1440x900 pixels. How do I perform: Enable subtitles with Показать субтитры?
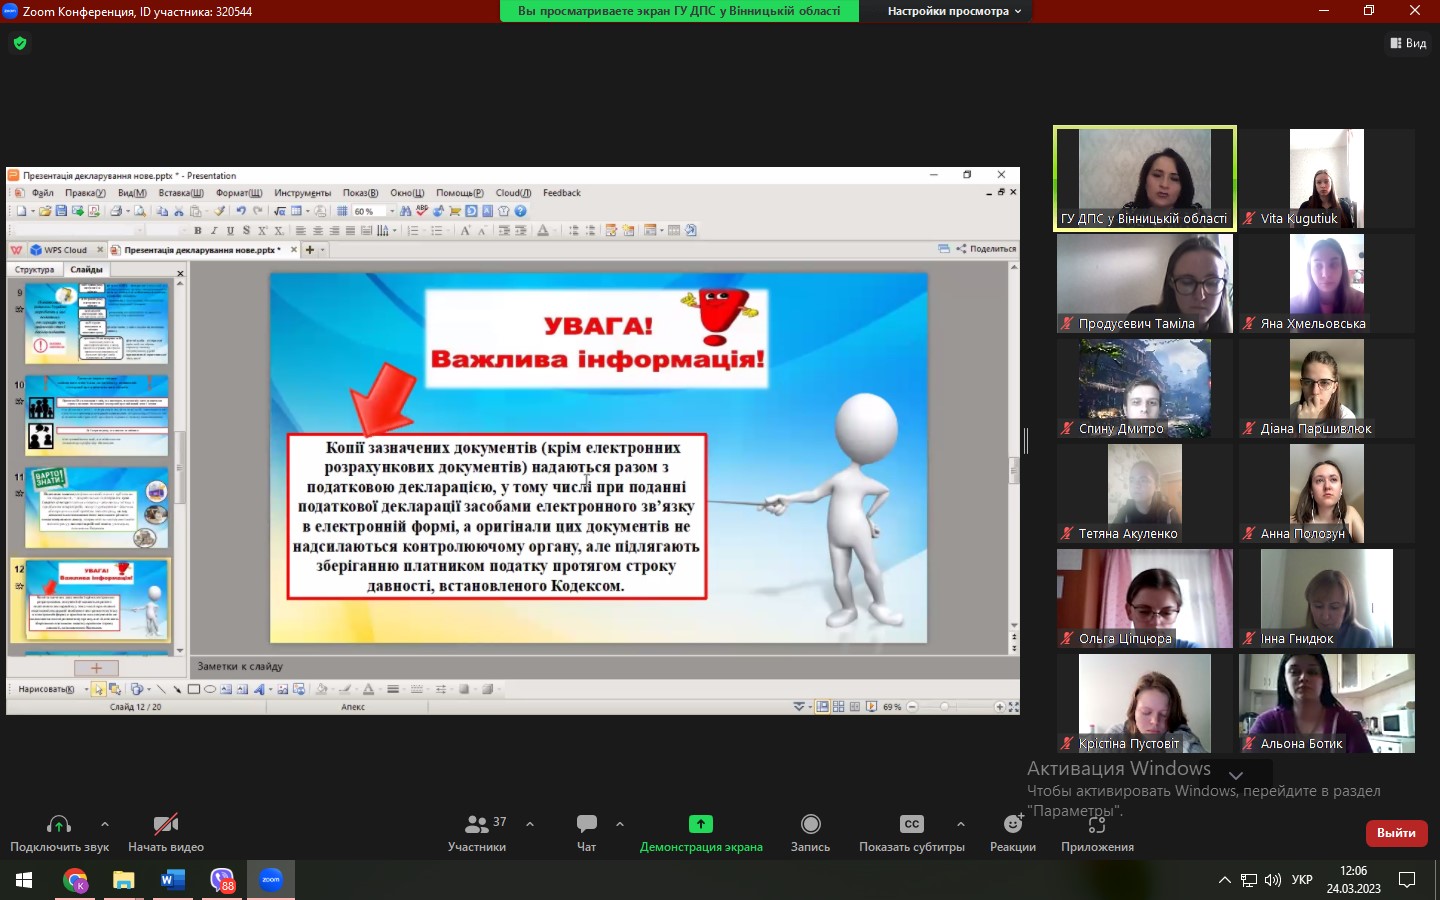coord(911,824)
